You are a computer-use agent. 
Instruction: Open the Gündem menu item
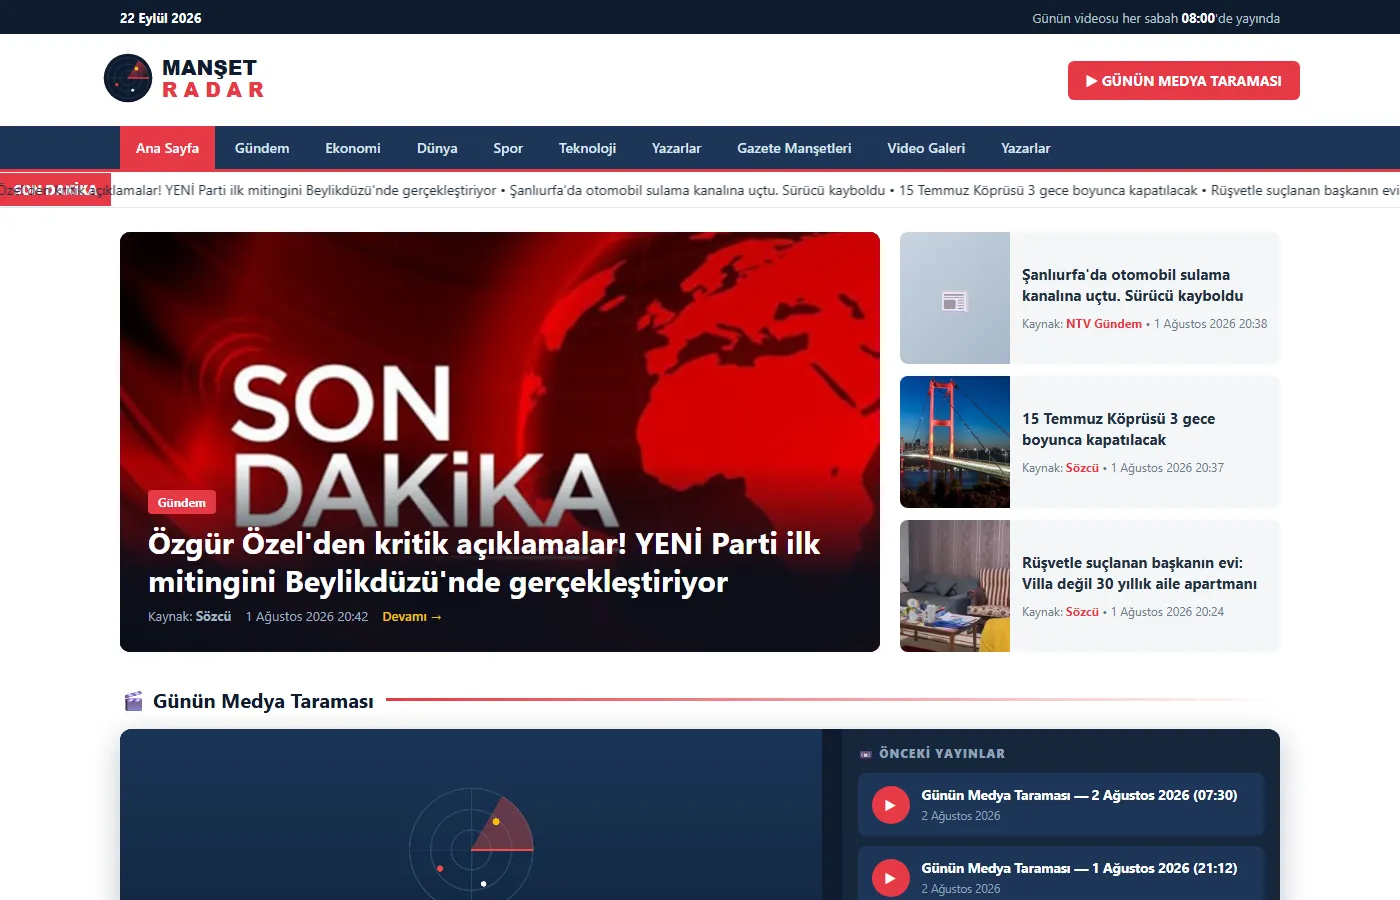pyautogui.click(x=262, y=148)
